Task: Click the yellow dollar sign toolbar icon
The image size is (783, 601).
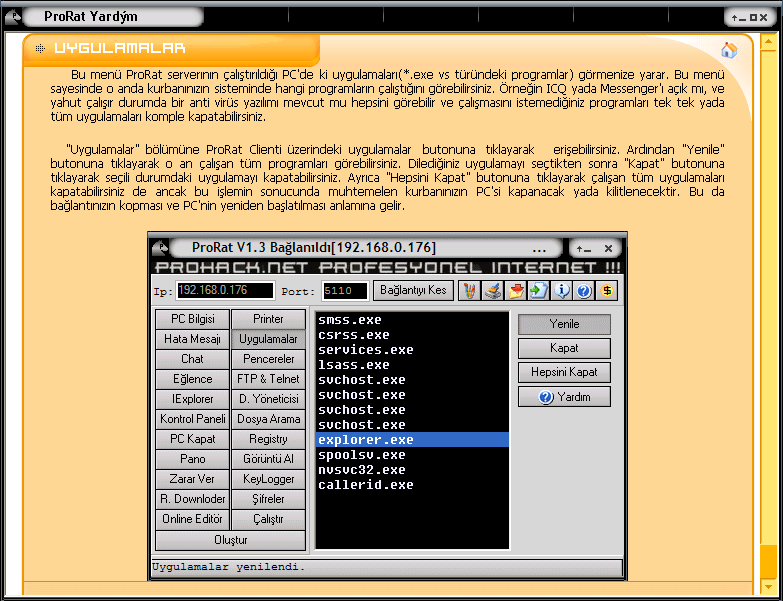Action: tap(607, 291)
